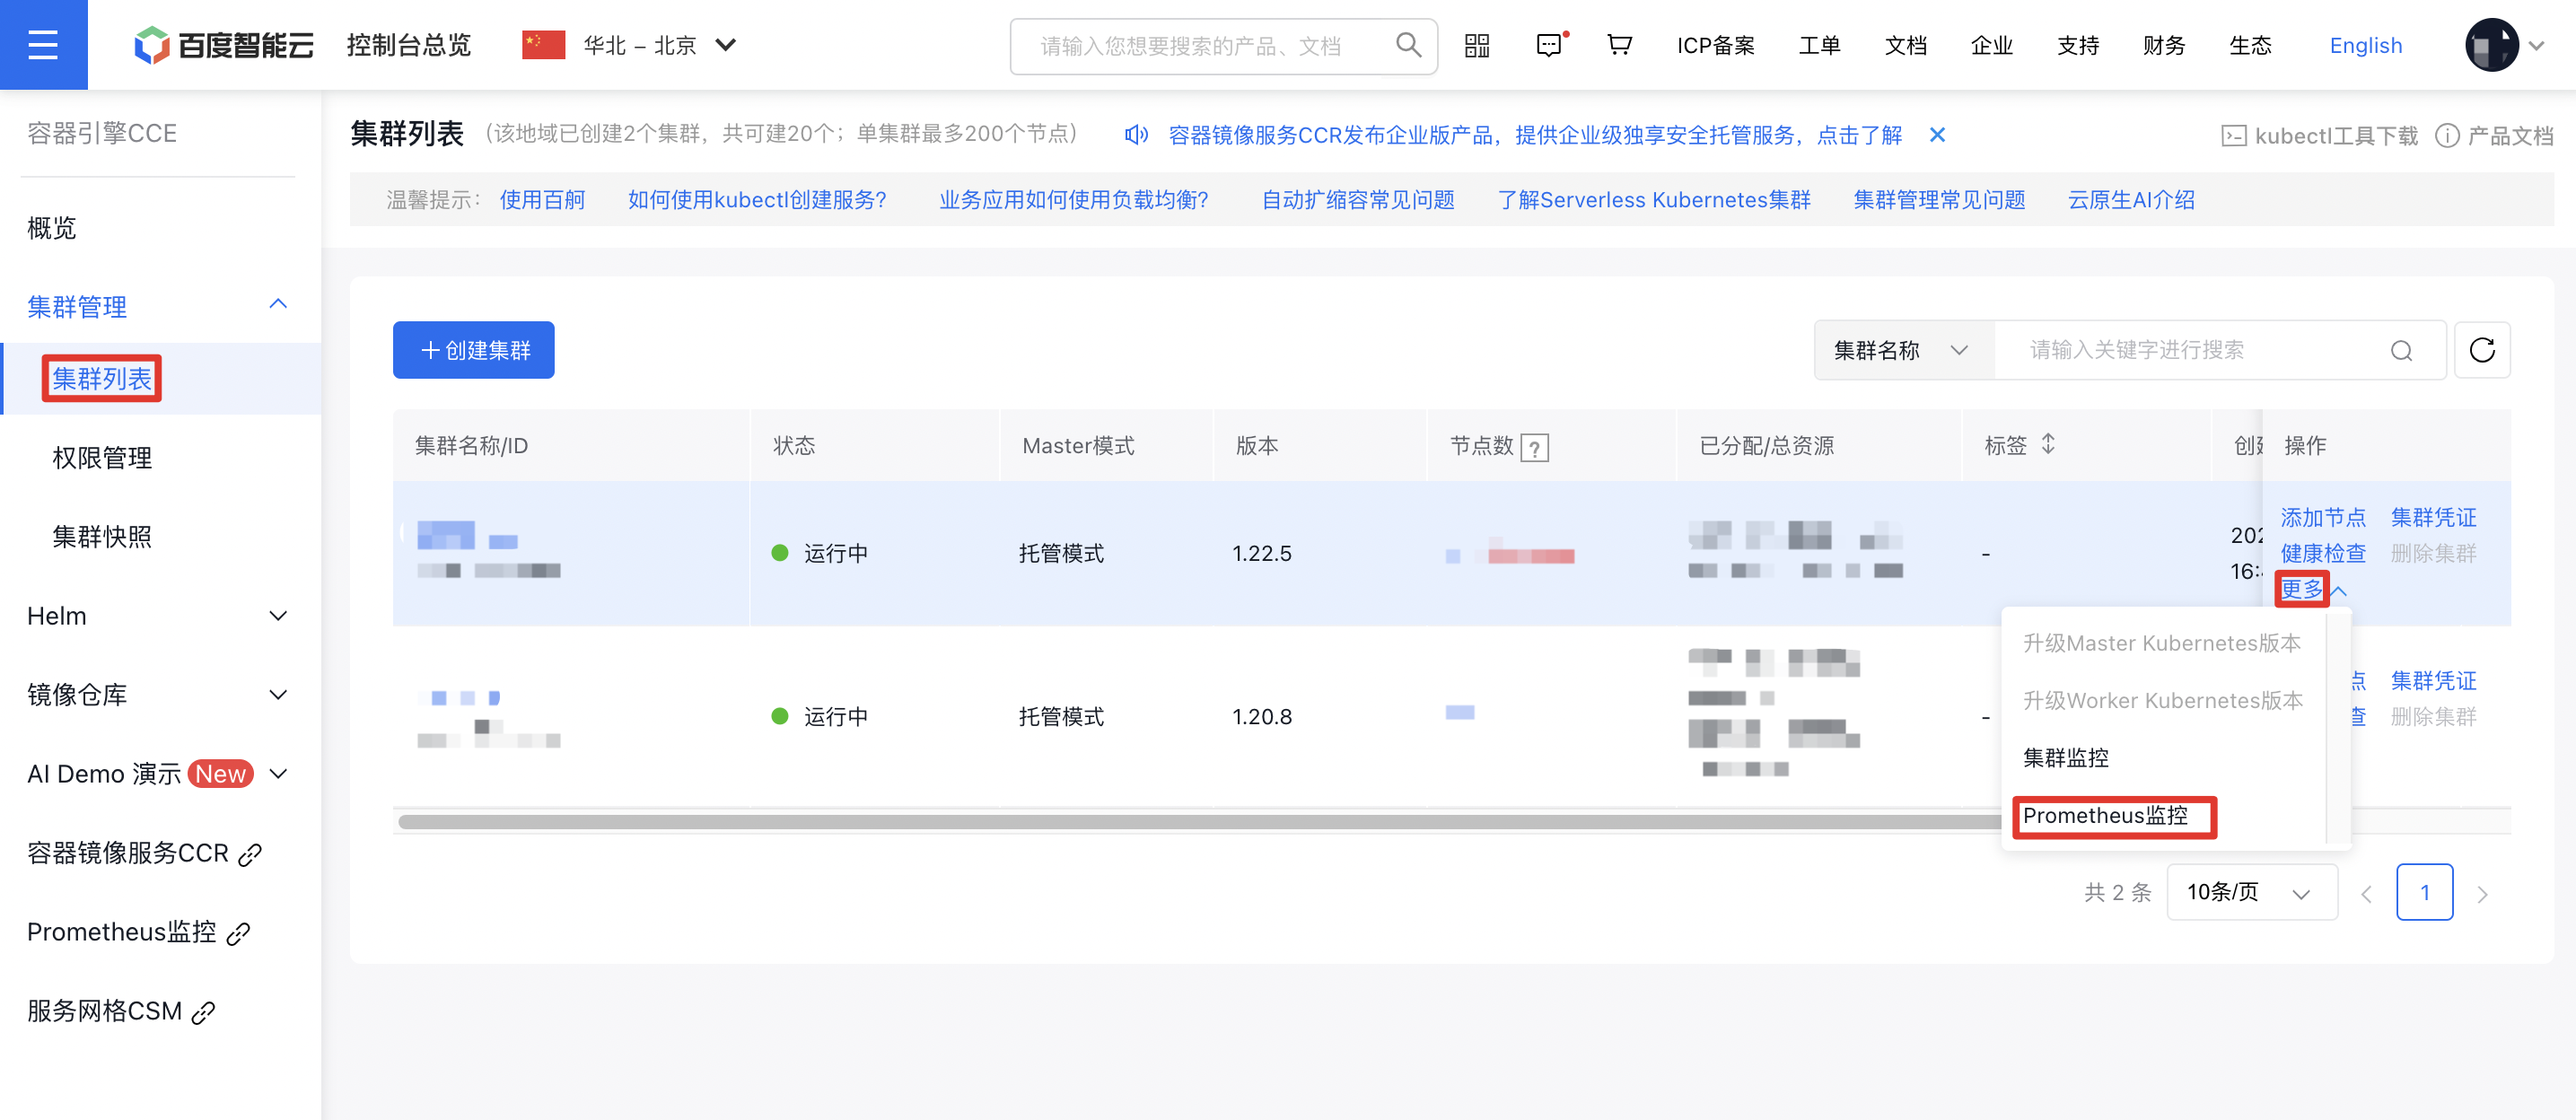Select page 1 in pagination
This screenshot has width=2576, height=1120.
tap(2424, 892)
